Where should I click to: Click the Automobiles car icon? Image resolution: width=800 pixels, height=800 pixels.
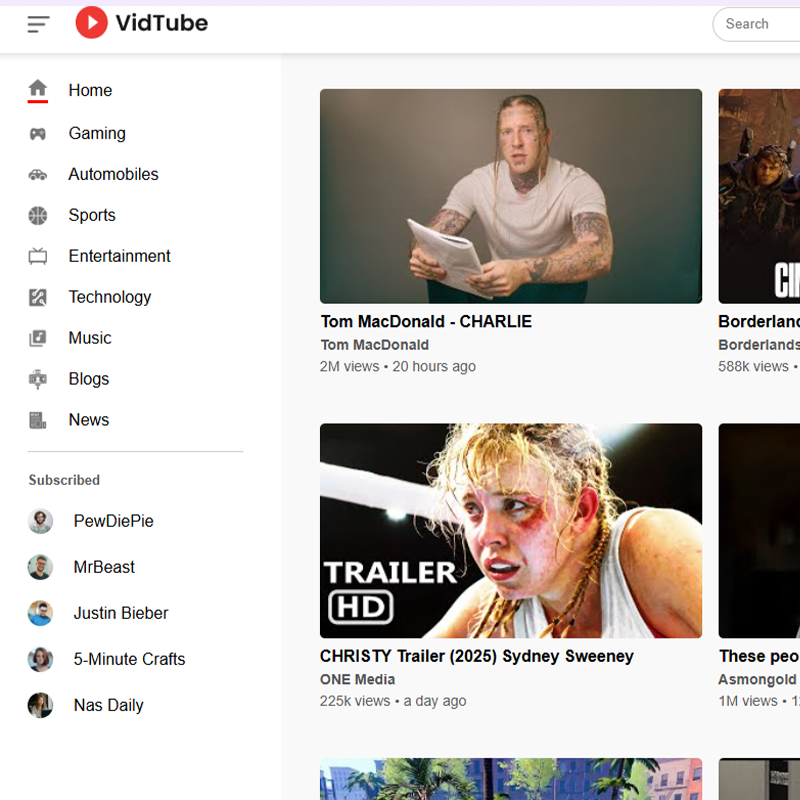coord(38,174)
